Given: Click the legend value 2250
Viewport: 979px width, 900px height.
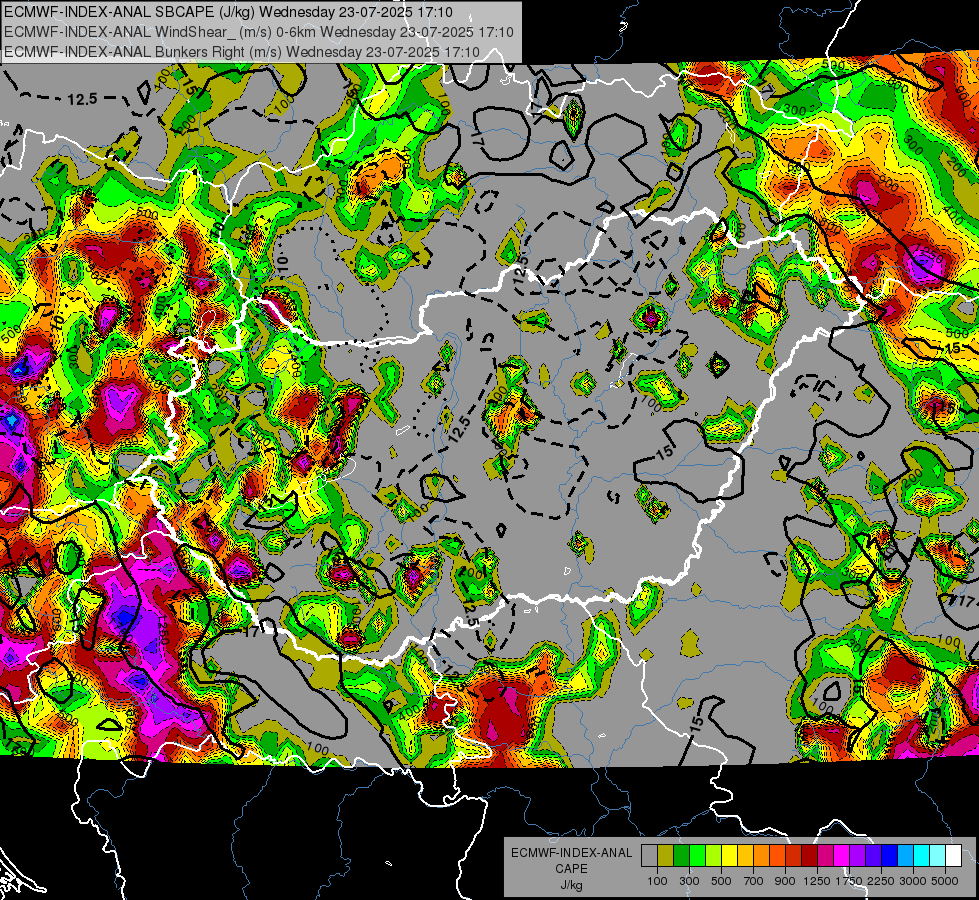Looking at the screenshot, I should pyautogui.click(x=881, y=881).
